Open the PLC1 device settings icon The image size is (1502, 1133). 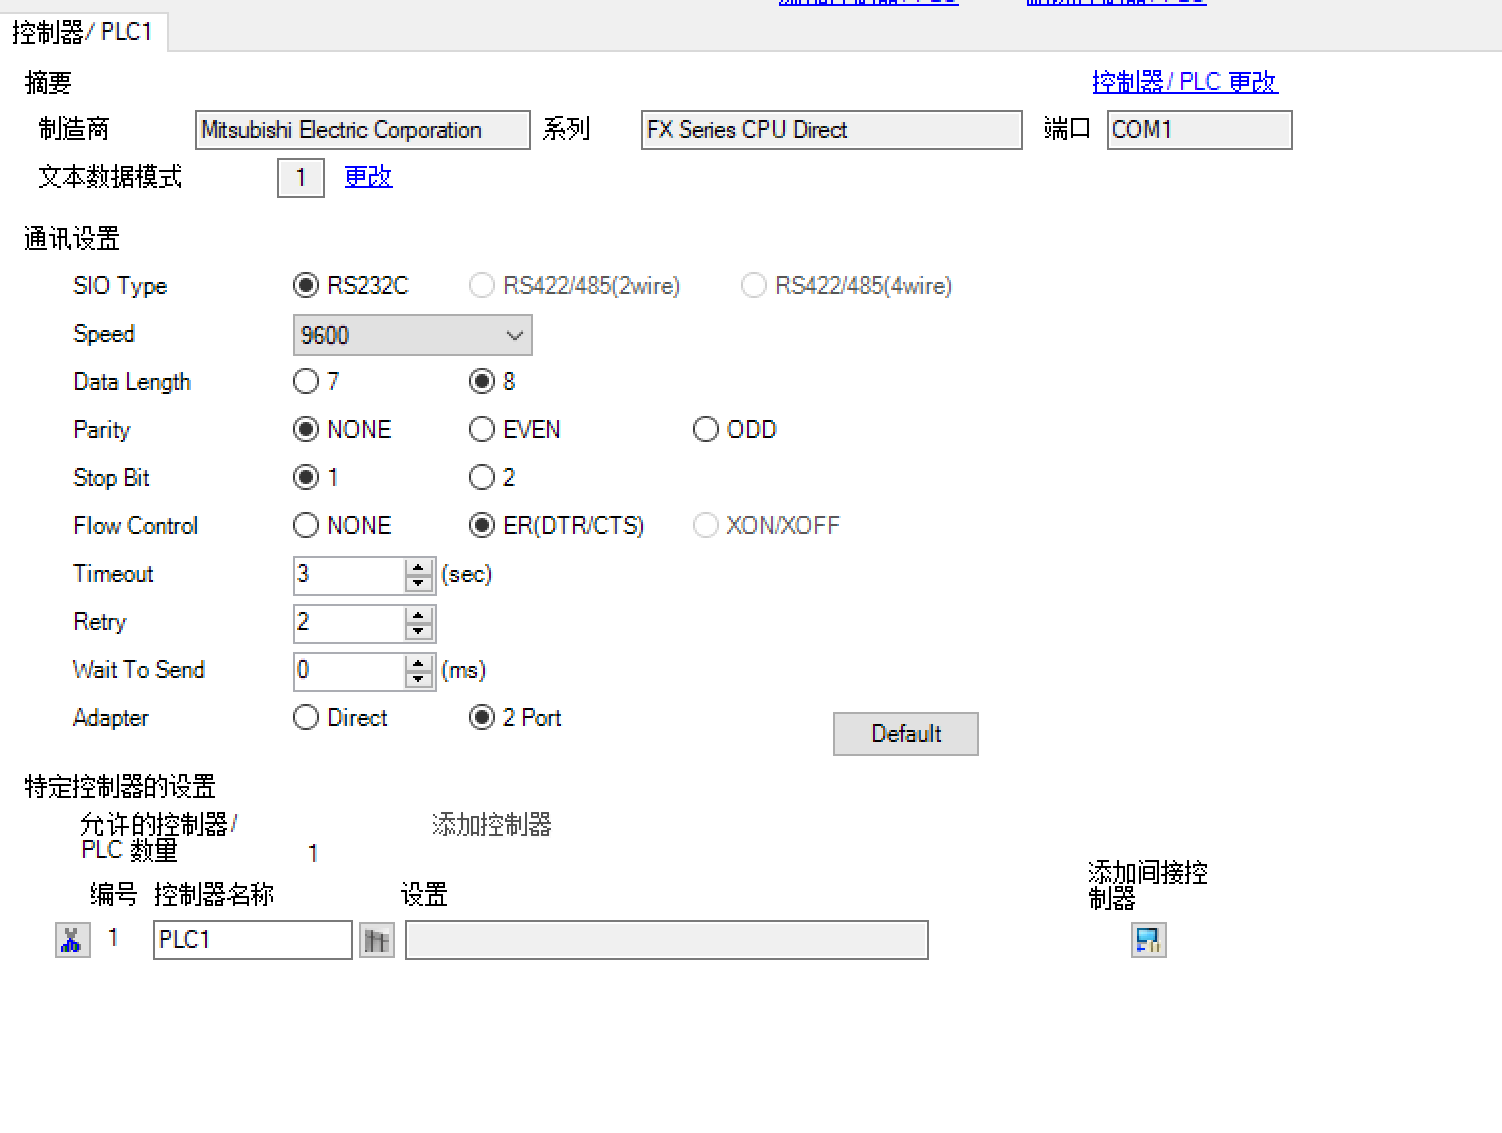(x=376, y=940)
